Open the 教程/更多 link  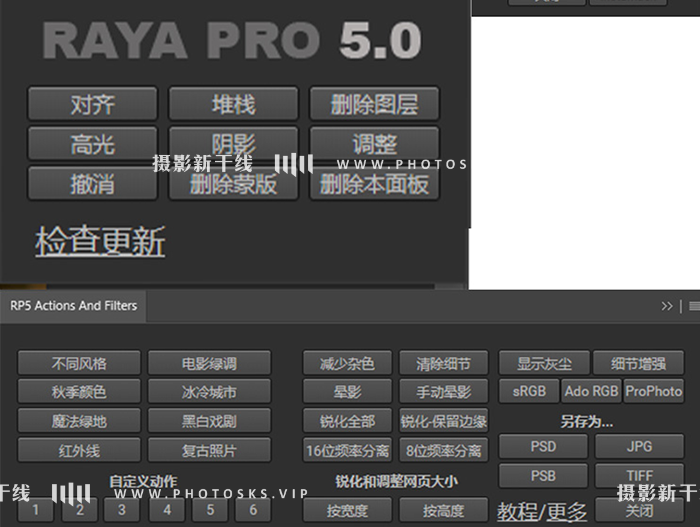click(x=542, y=512)
